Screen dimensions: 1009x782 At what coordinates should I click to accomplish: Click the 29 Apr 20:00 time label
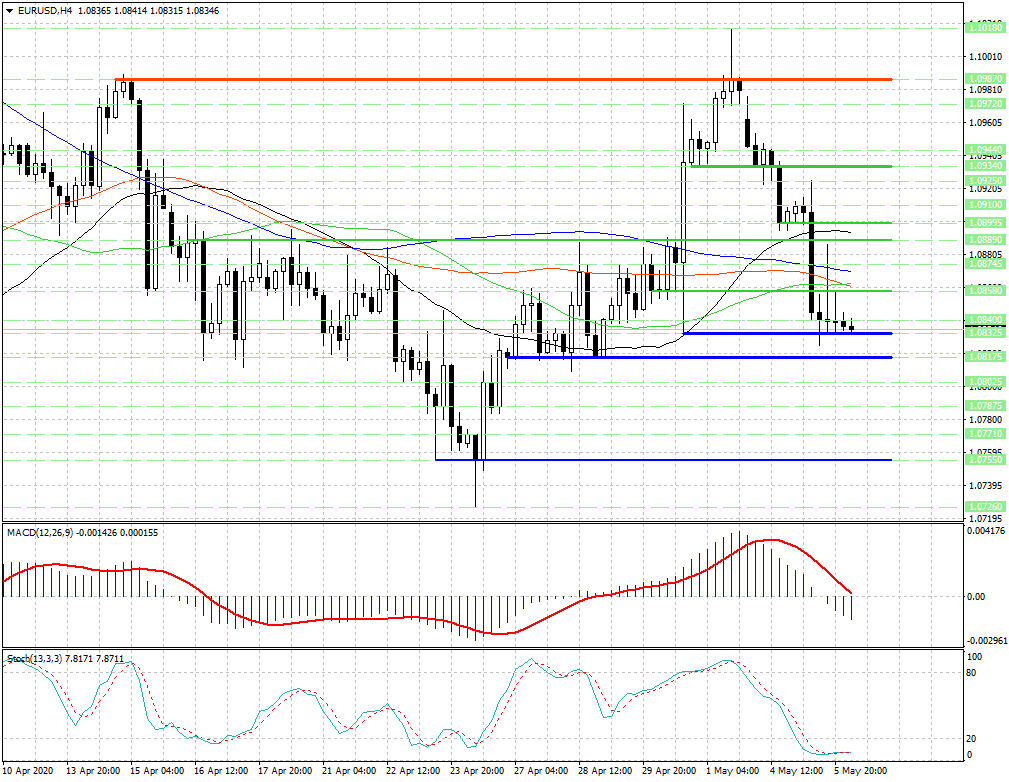coord(670,771)
